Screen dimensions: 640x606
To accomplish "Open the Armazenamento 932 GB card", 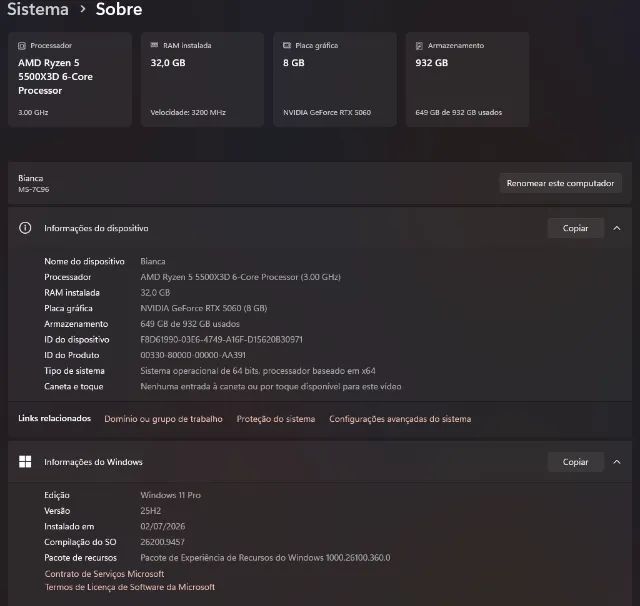I will [x=467, y=79].
